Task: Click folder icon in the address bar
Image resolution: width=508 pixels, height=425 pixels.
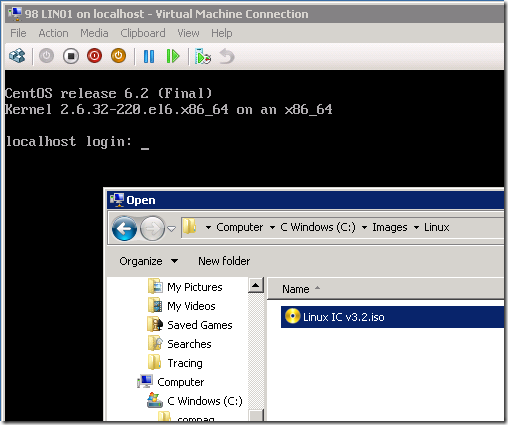Action: (x=189, y=227)
